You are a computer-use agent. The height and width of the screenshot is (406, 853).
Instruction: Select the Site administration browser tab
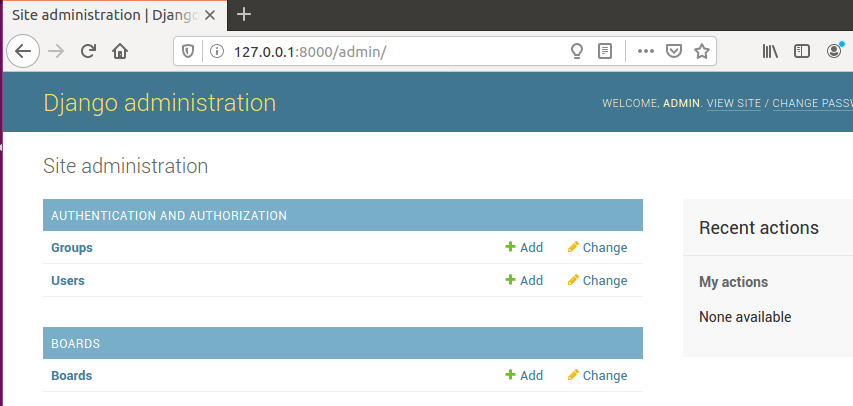[115, 16]
